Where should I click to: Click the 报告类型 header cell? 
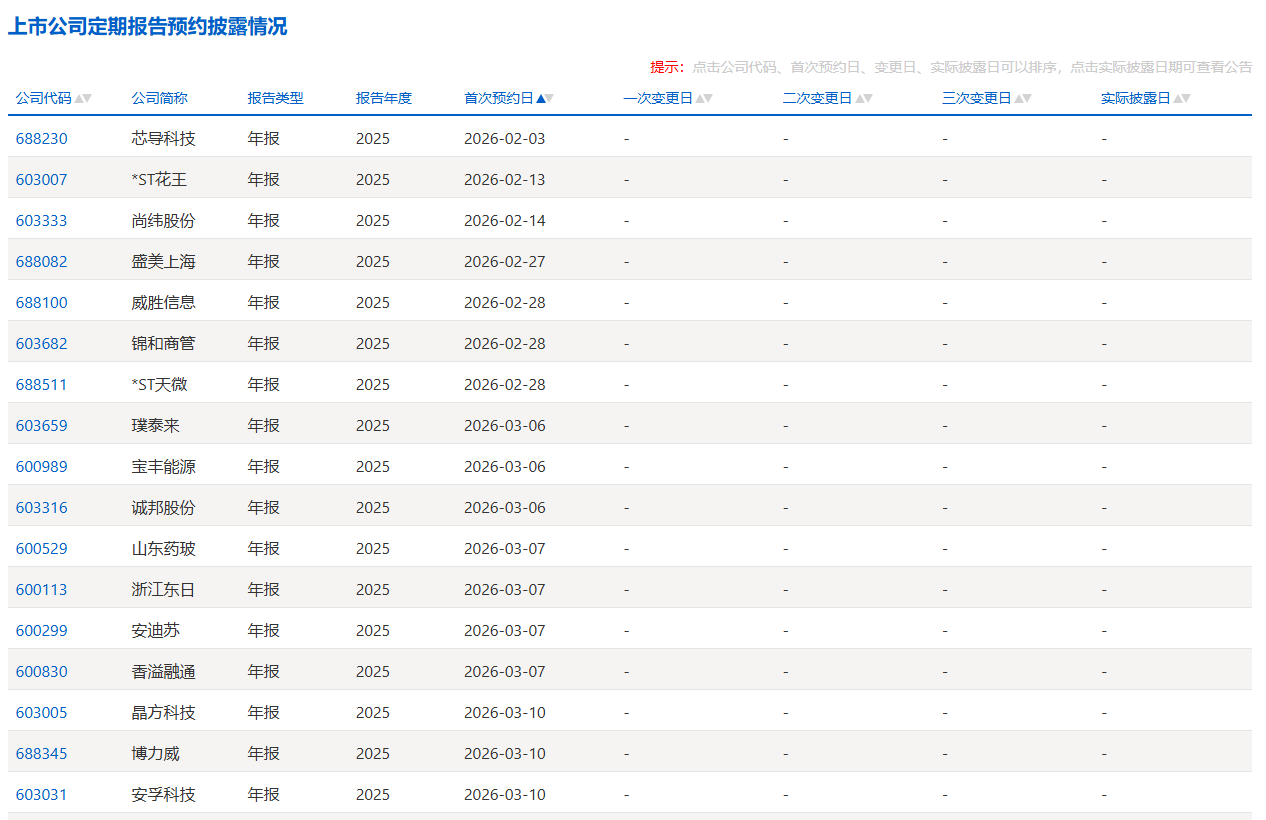277,98
